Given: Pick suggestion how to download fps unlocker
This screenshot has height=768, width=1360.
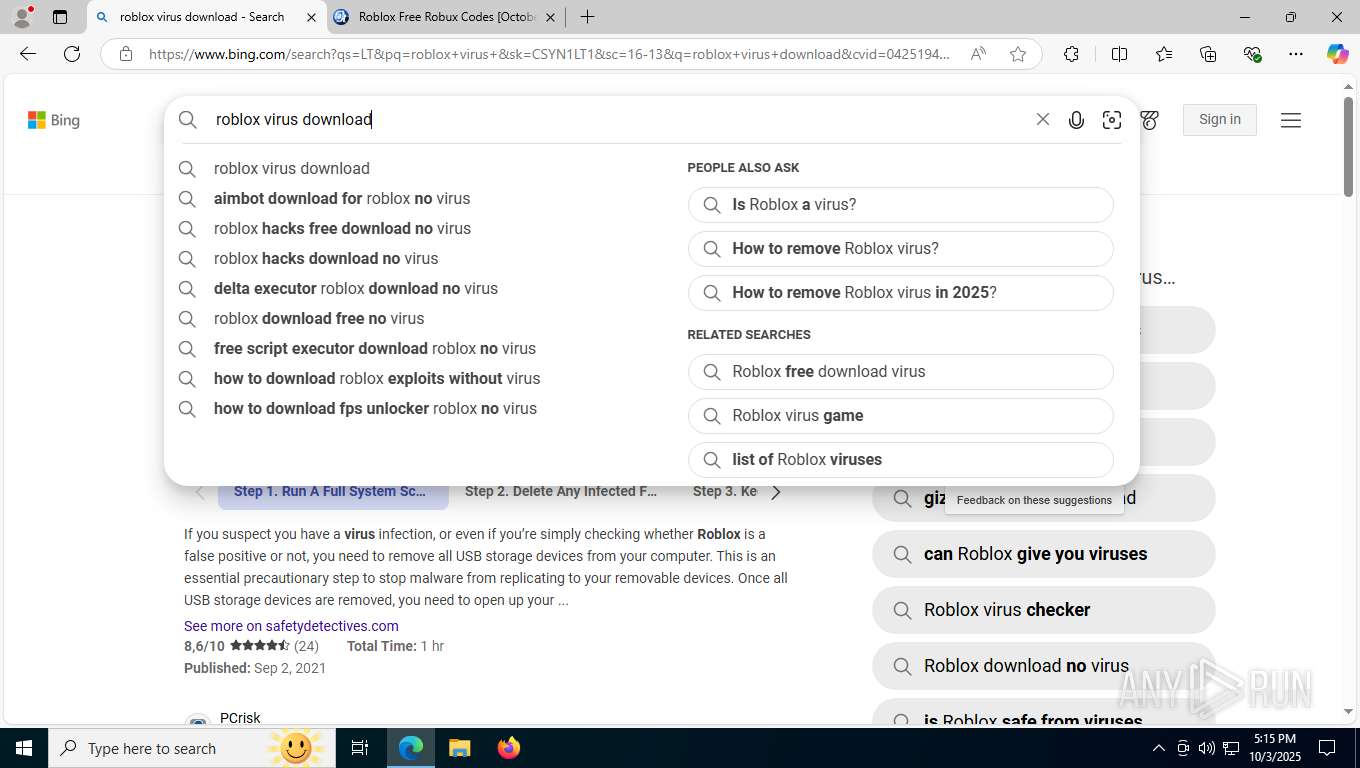Looking at the screenshot, I should pyautogui.click(x=375, y=408).
